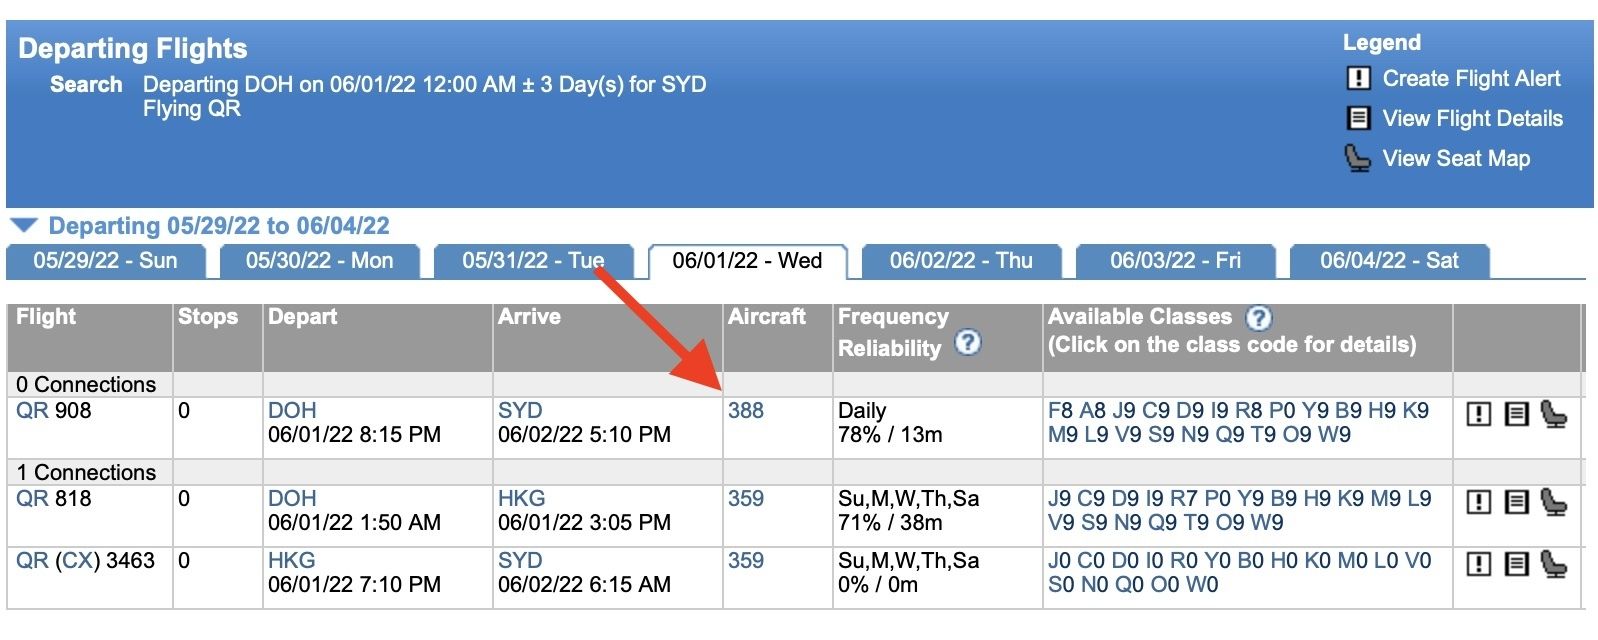1598x640 pixels.
Task: Click the F8 class code for QR 908
Action: pos(1060,411)
